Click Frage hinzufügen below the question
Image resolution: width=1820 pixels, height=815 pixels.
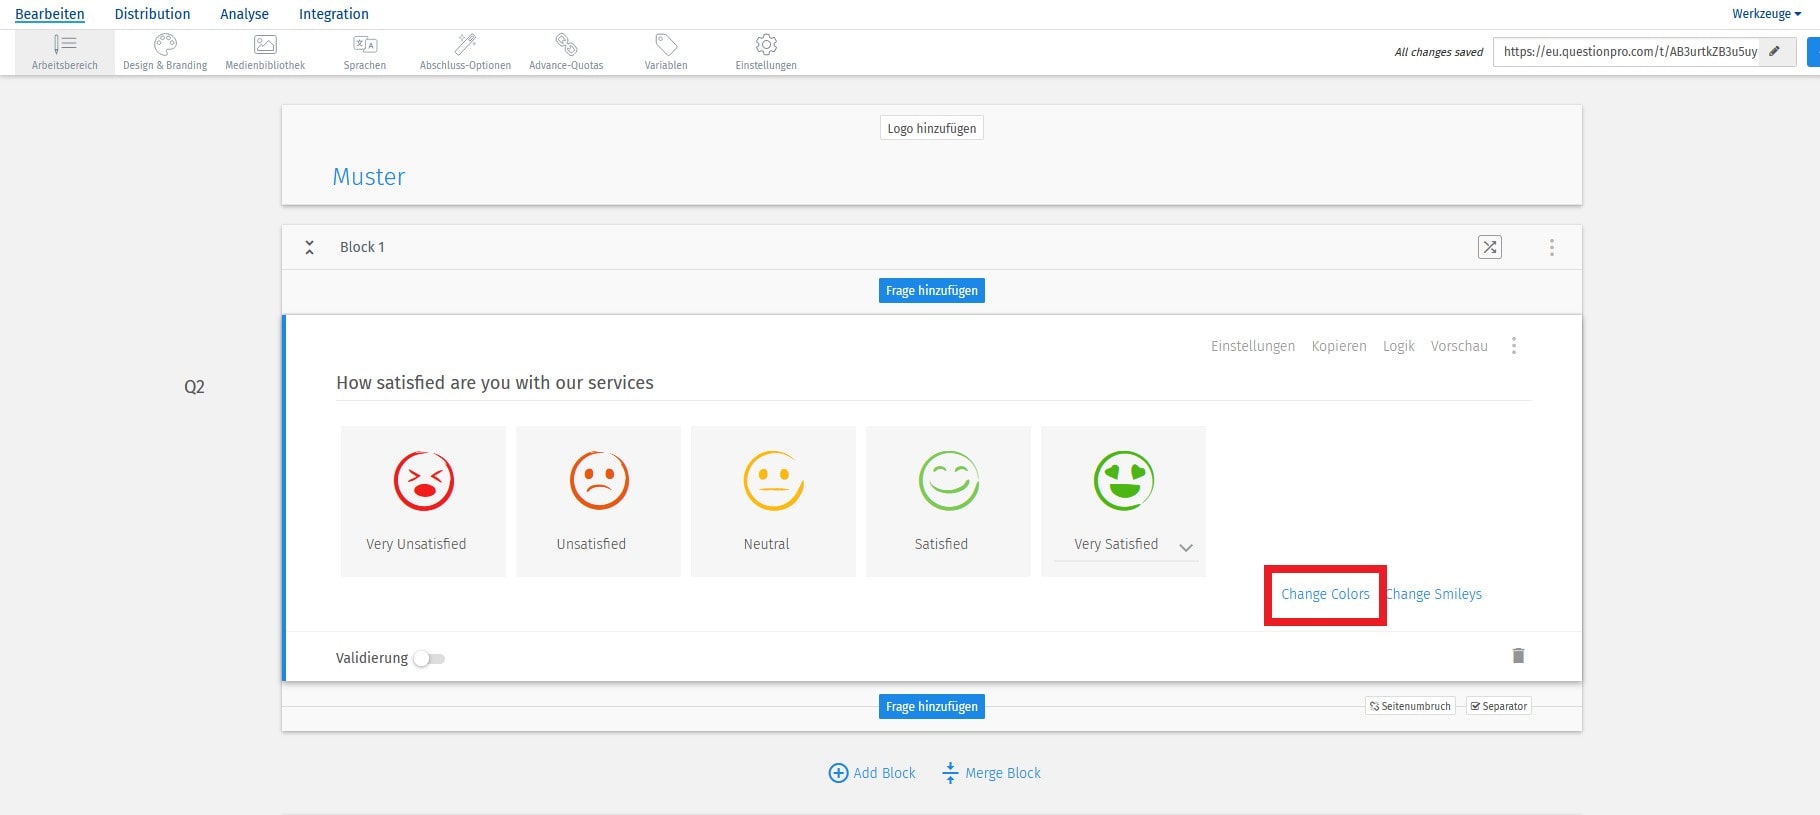pyautogui.click(x=932, y=707)
